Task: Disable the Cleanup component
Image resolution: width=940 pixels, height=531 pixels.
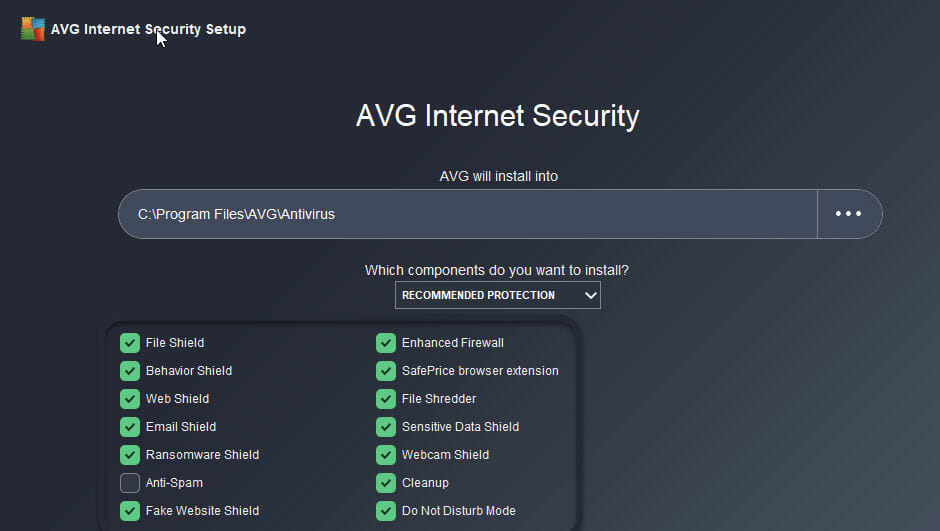Action: [x=386, y=482]
